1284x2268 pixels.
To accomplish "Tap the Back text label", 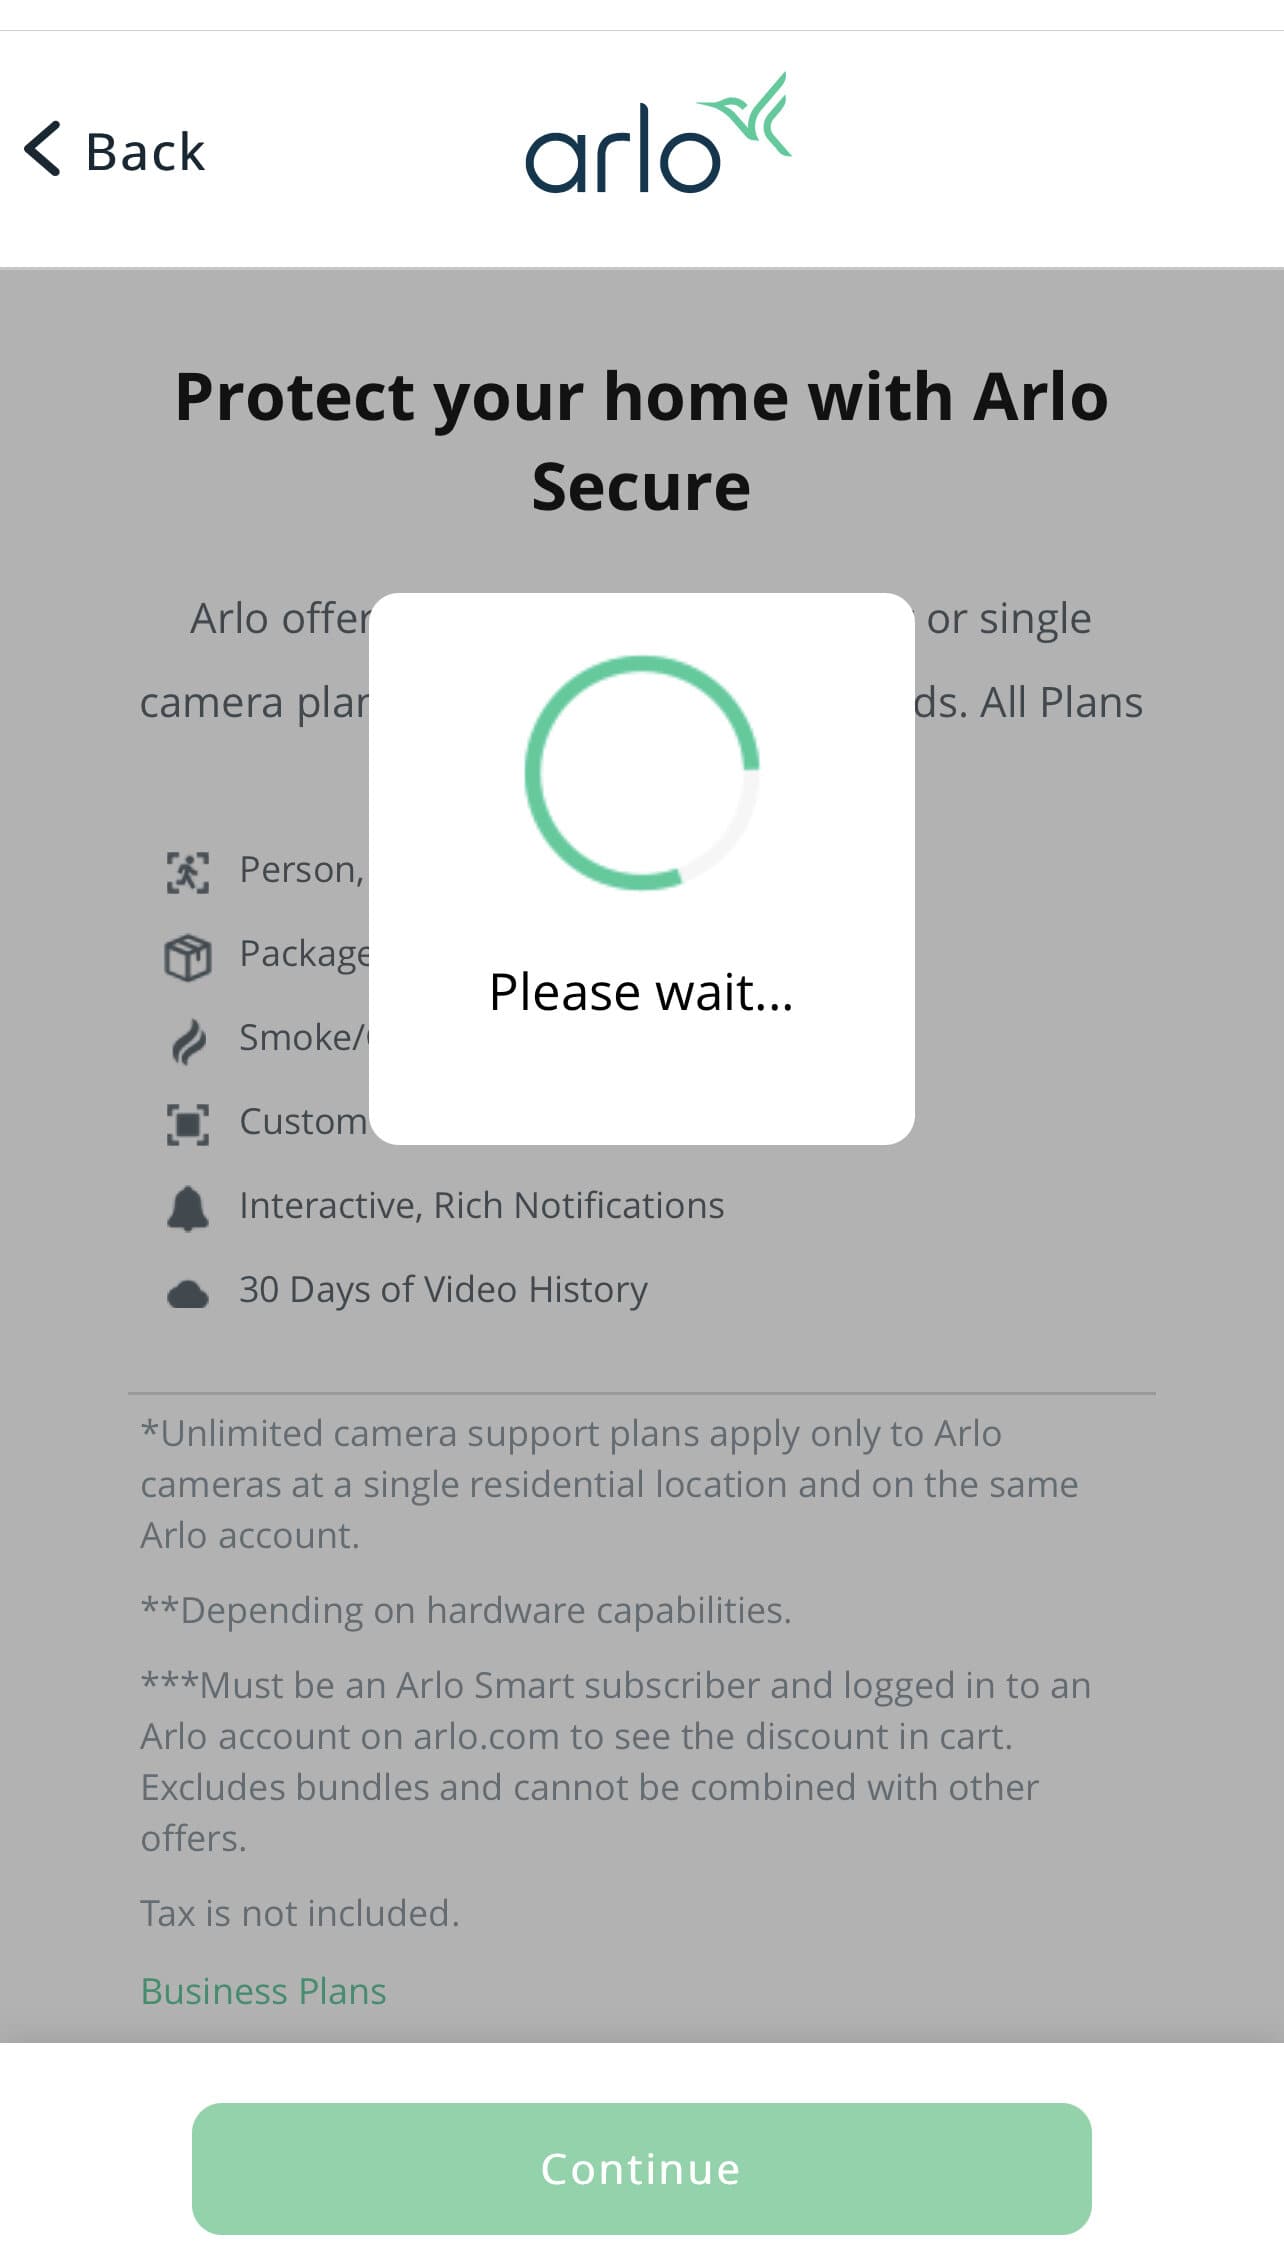I will pyautogui.click(x=146, y=152).
